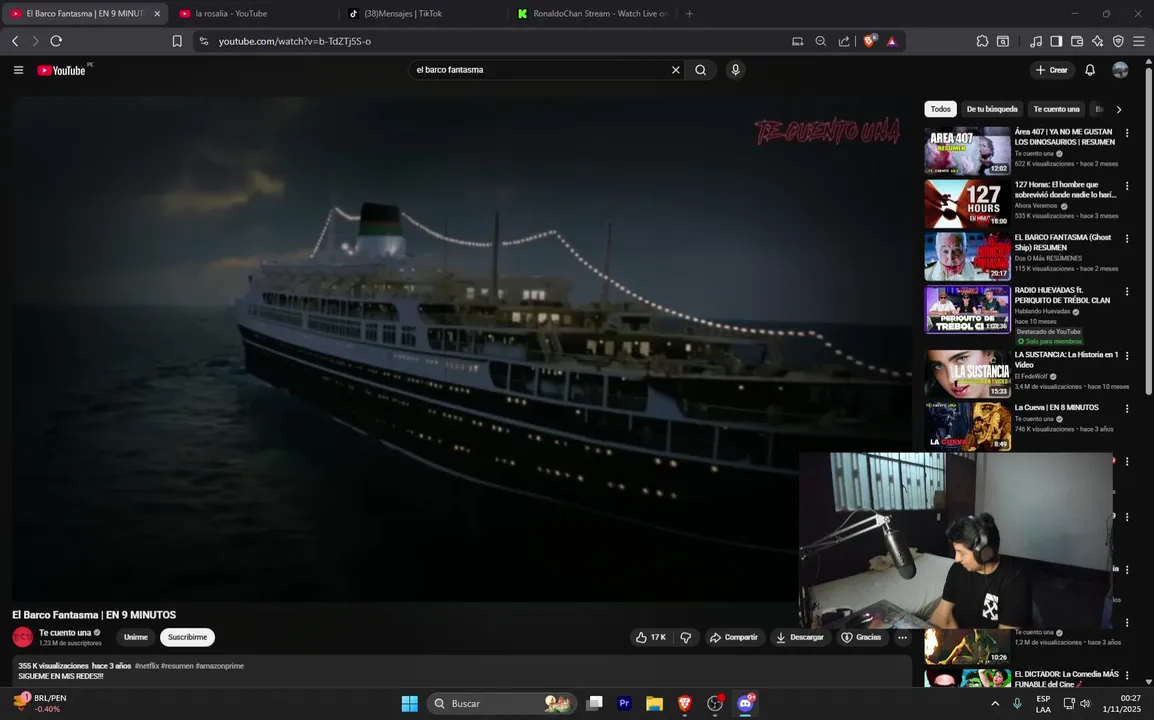Dislike the video
The width and height of the screenshot is (1154, 720).
coord(686,638)
